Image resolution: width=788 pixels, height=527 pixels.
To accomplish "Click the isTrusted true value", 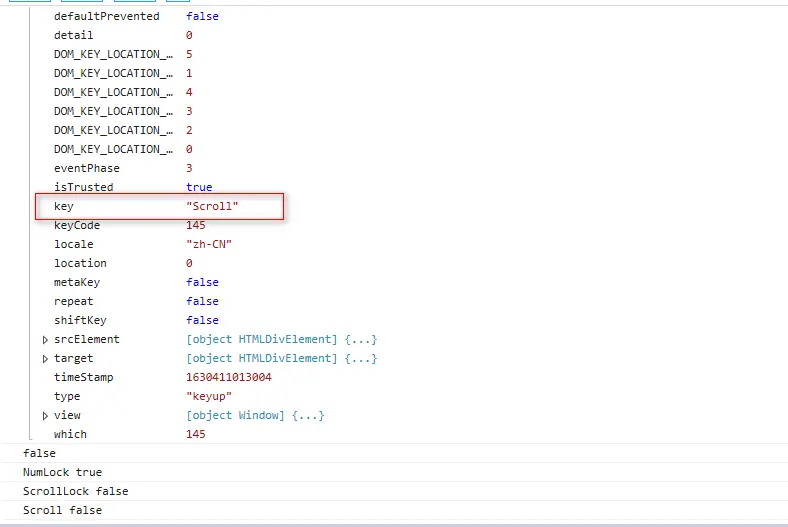I will [x=199, y=187].
